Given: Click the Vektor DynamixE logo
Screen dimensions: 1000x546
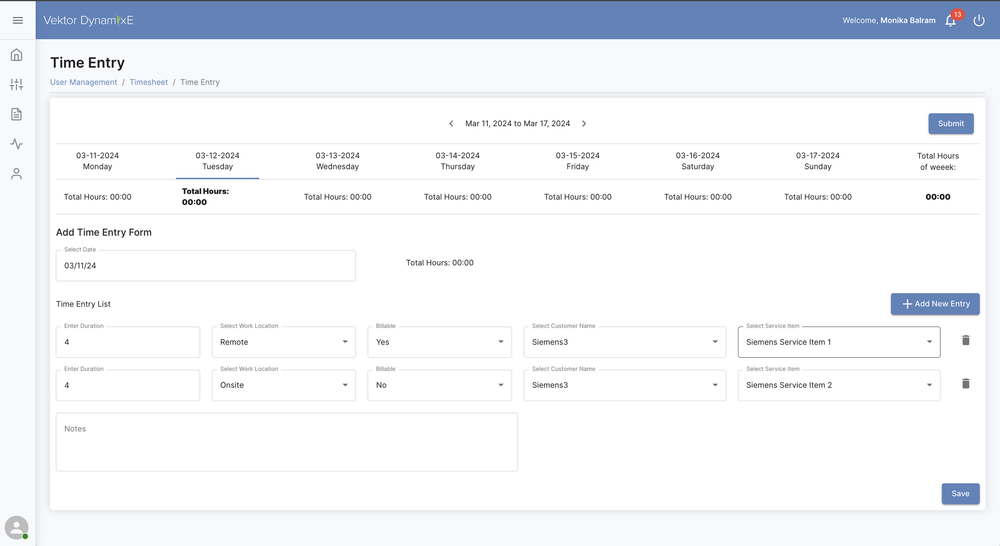Looking at the screenshot, I should pos(89,20).
